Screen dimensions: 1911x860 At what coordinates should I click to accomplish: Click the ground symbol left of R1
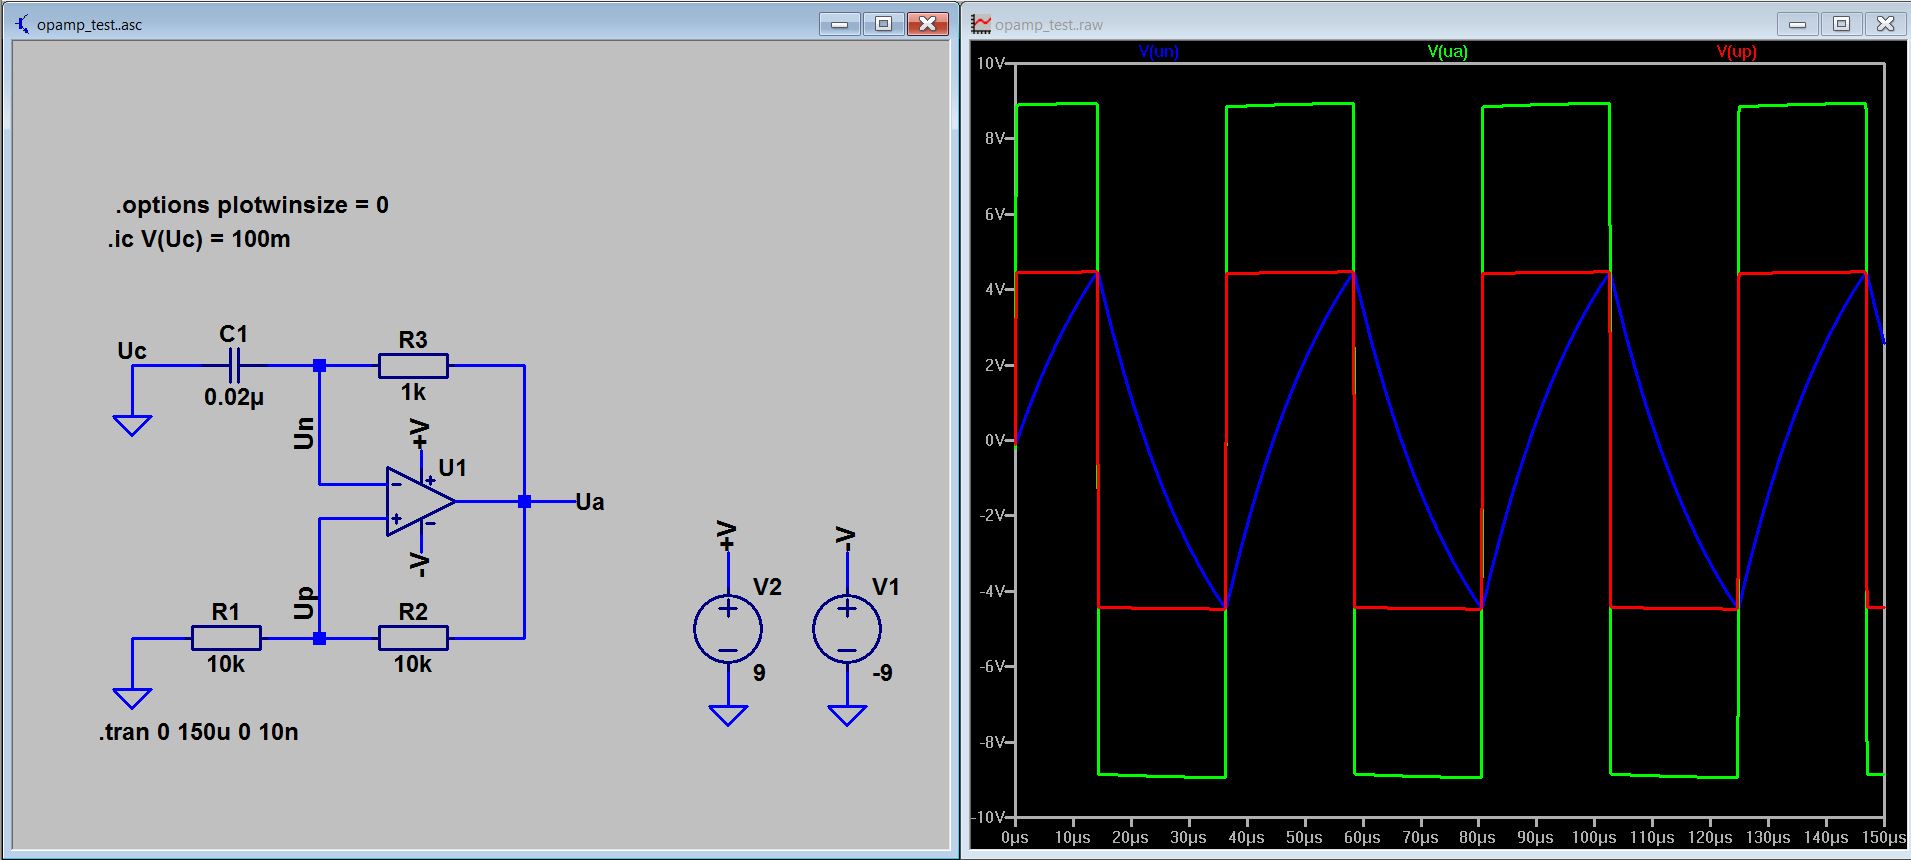pyautogui.click(x=132, y=697)
